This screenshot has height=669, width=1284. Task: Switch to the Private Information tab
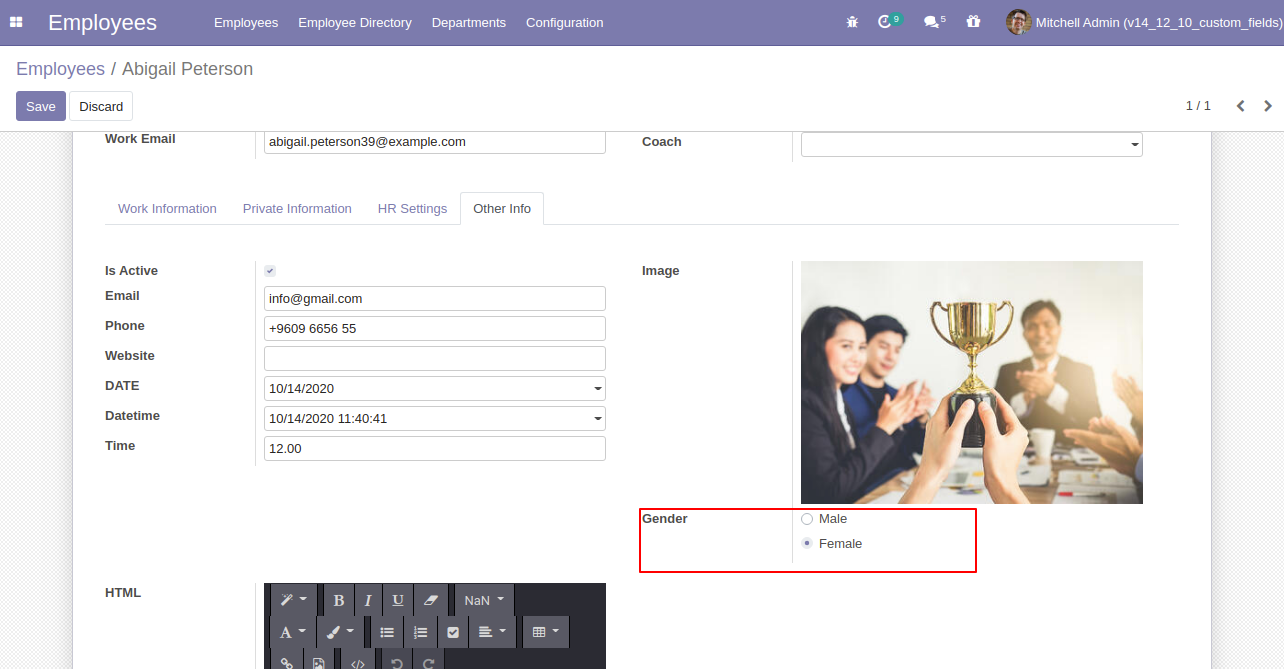click(297, 209)
